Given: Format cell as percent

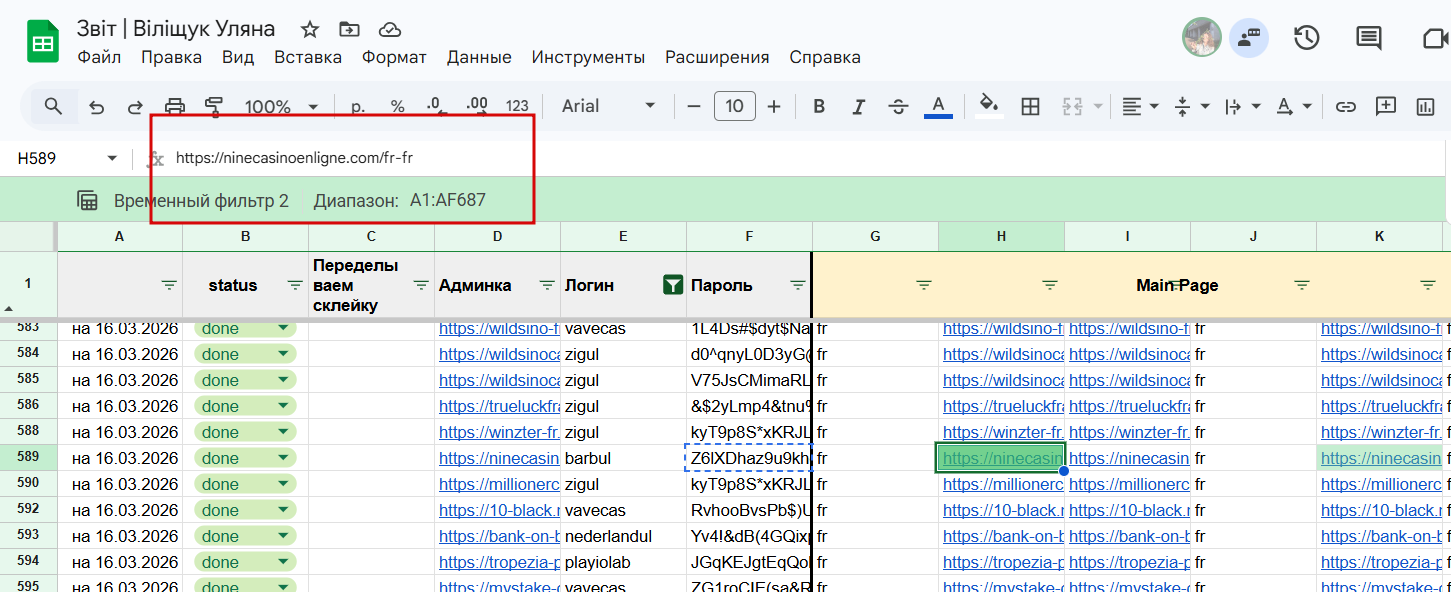Looking at the screenshot, I should [397, 106].
